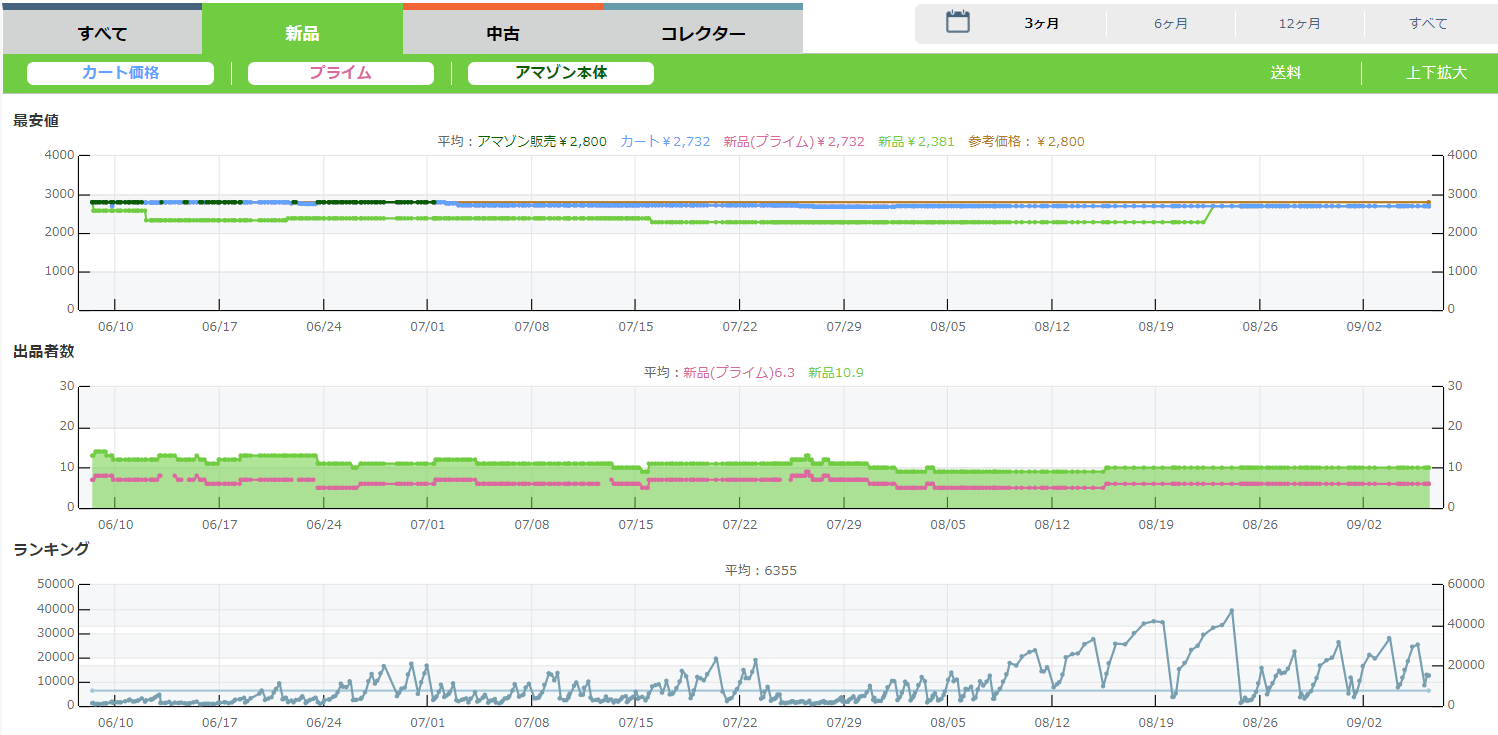Click 新品10.9 legend in seller count chart

835,373
